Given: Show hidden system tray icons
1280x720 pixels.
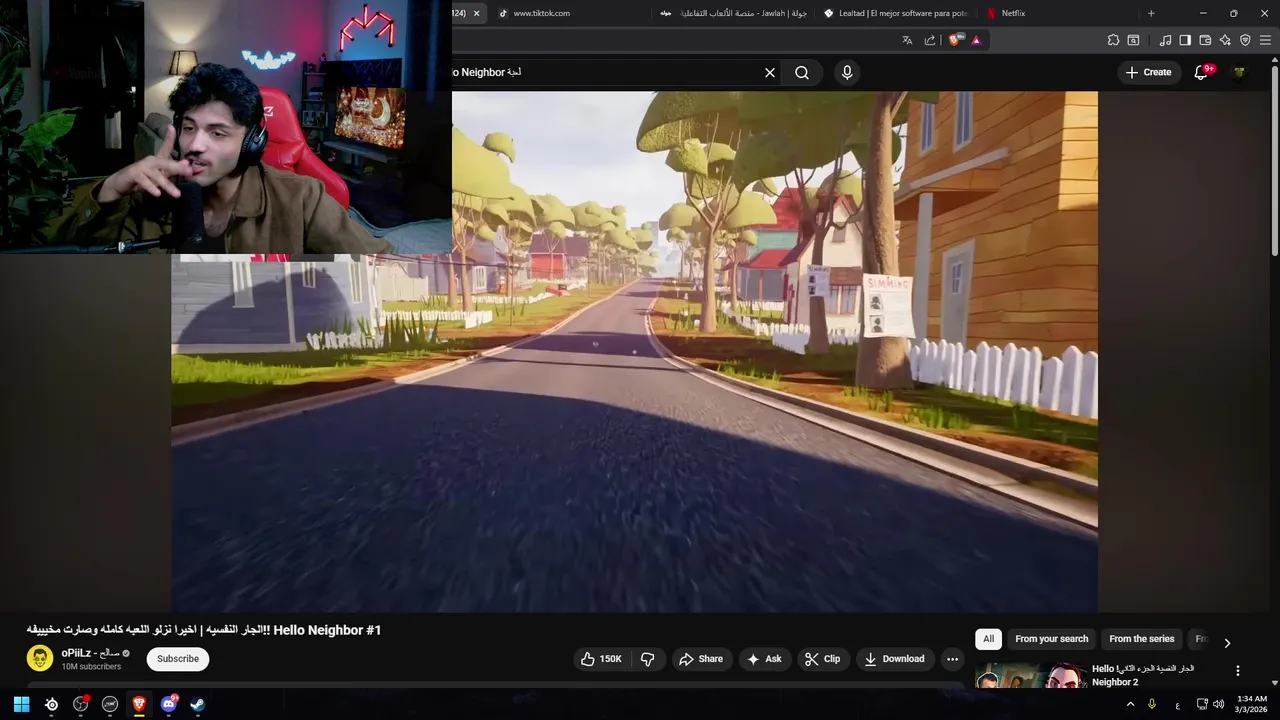Looking at the screenshot, I should click(x=1131, y=704).
